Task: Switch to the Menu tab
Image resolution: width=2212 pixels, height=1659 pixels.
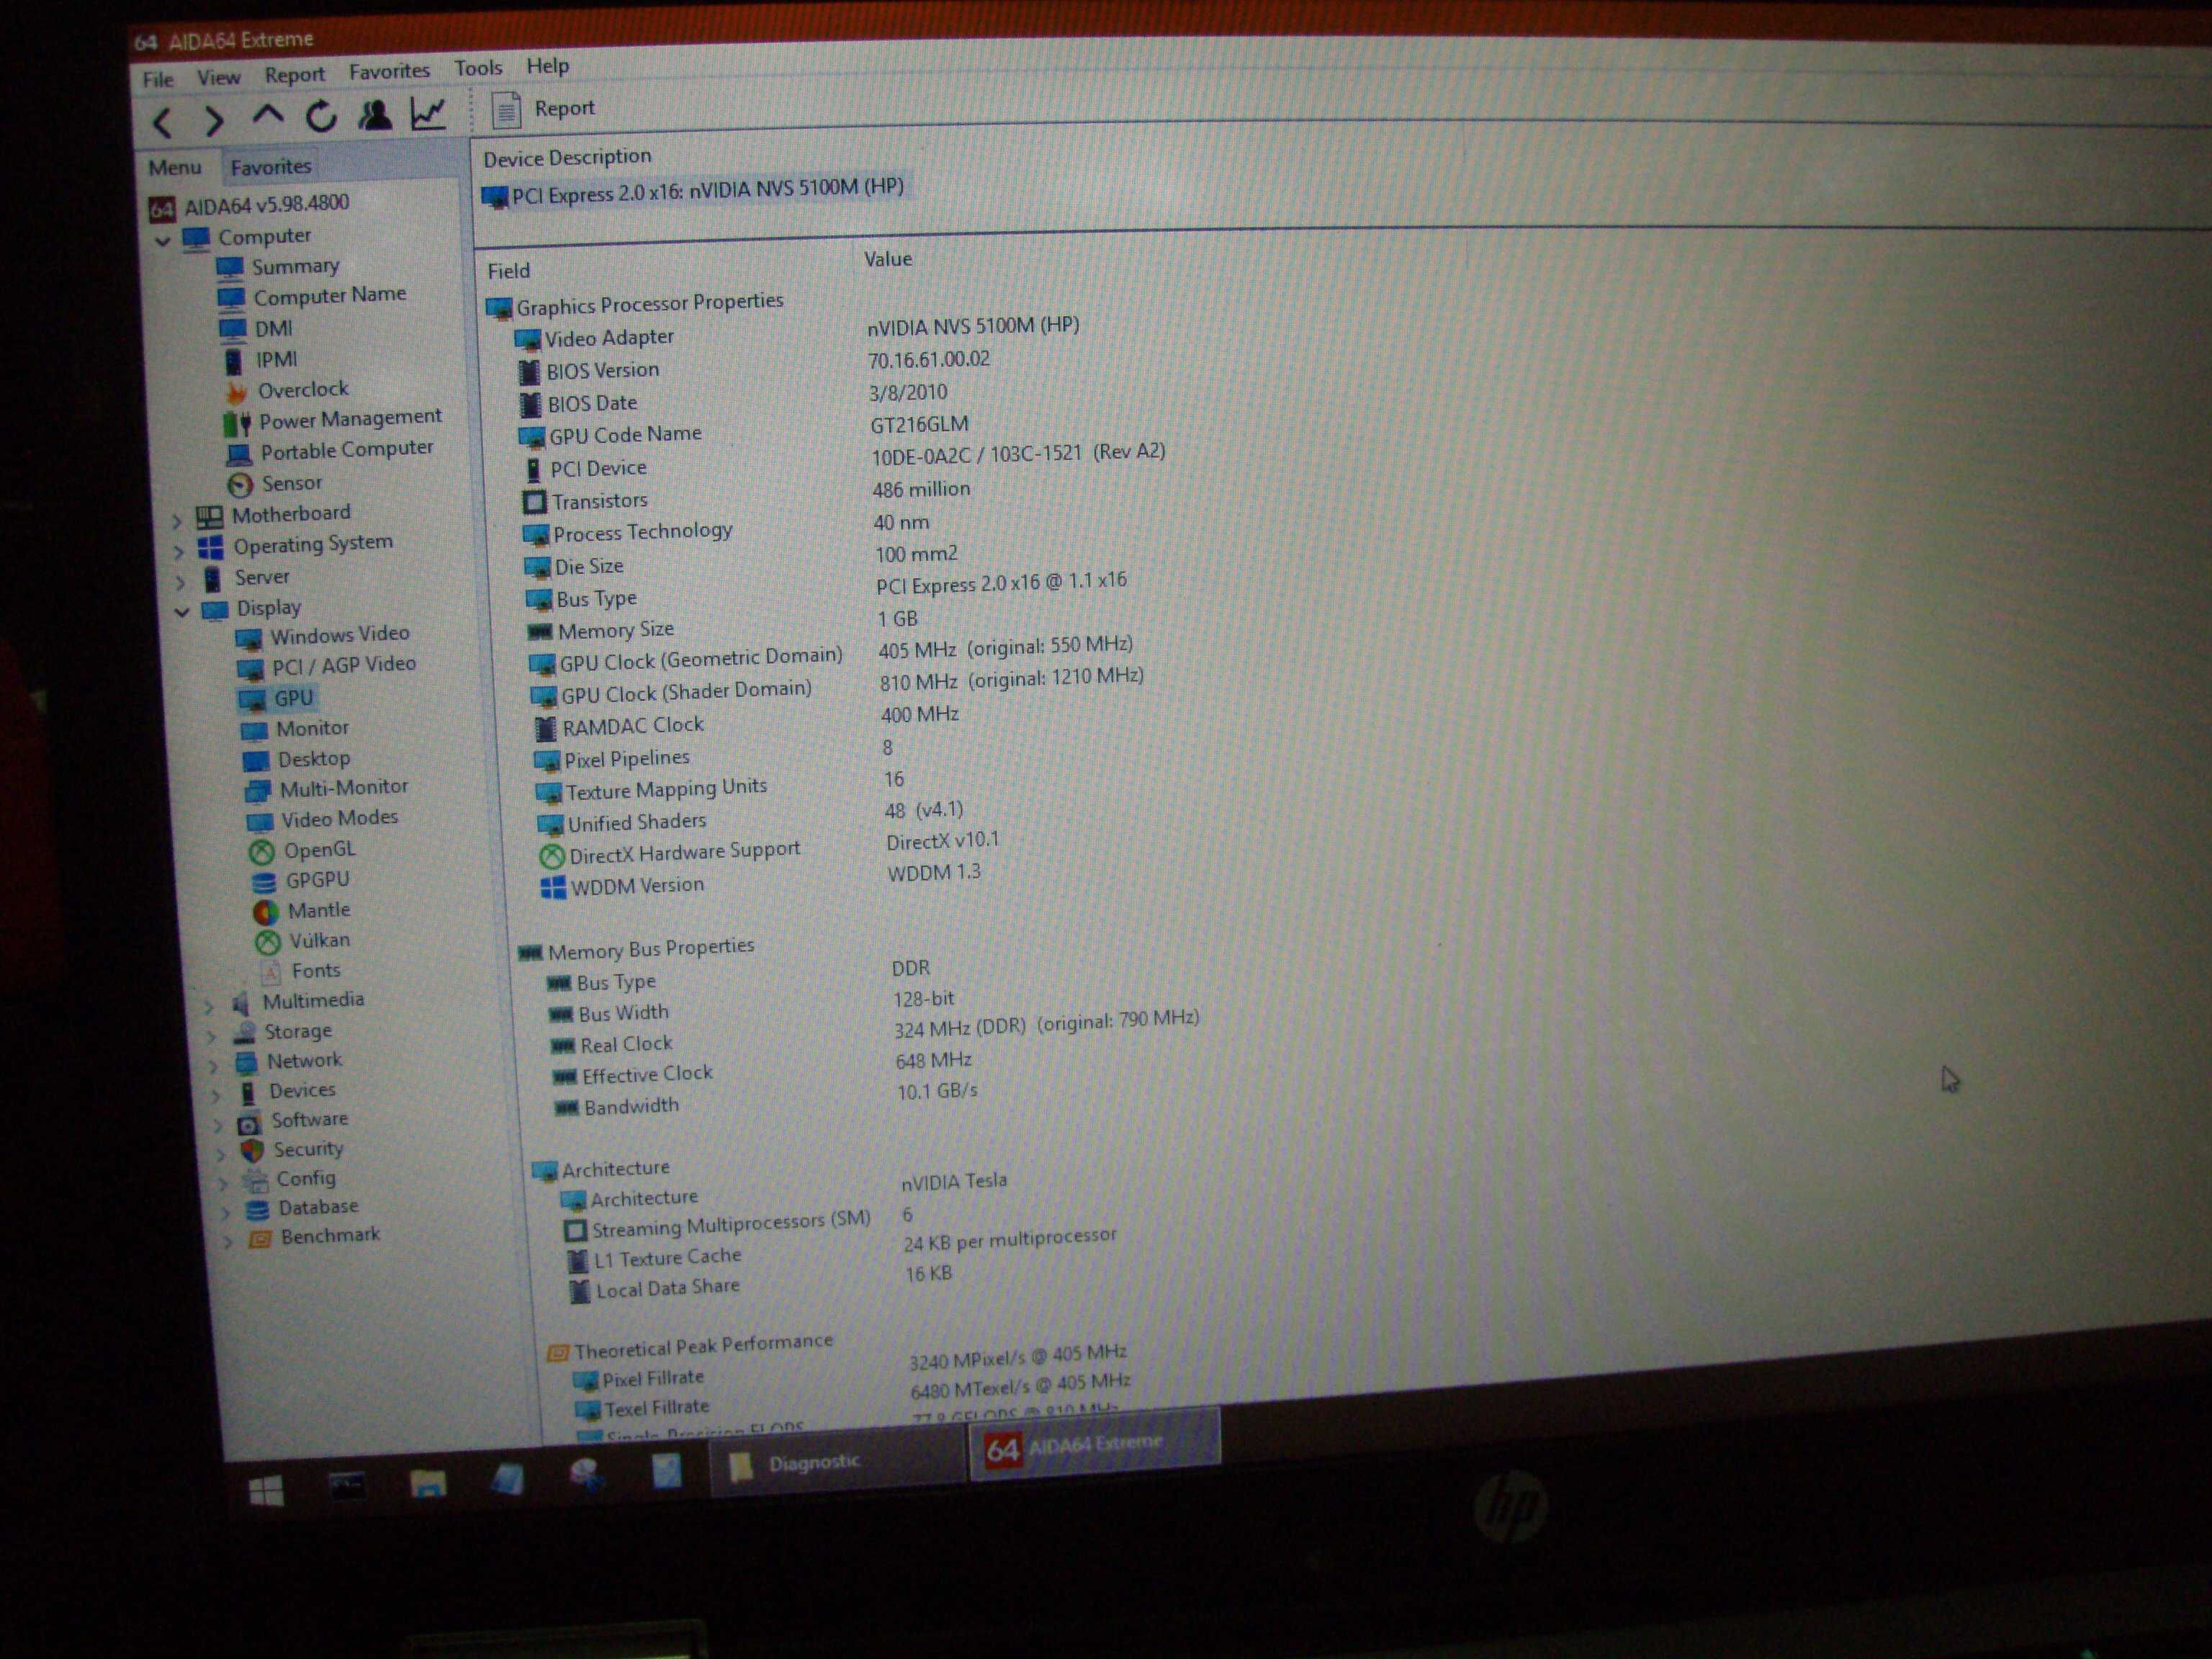Action: (x=175, y=167)
